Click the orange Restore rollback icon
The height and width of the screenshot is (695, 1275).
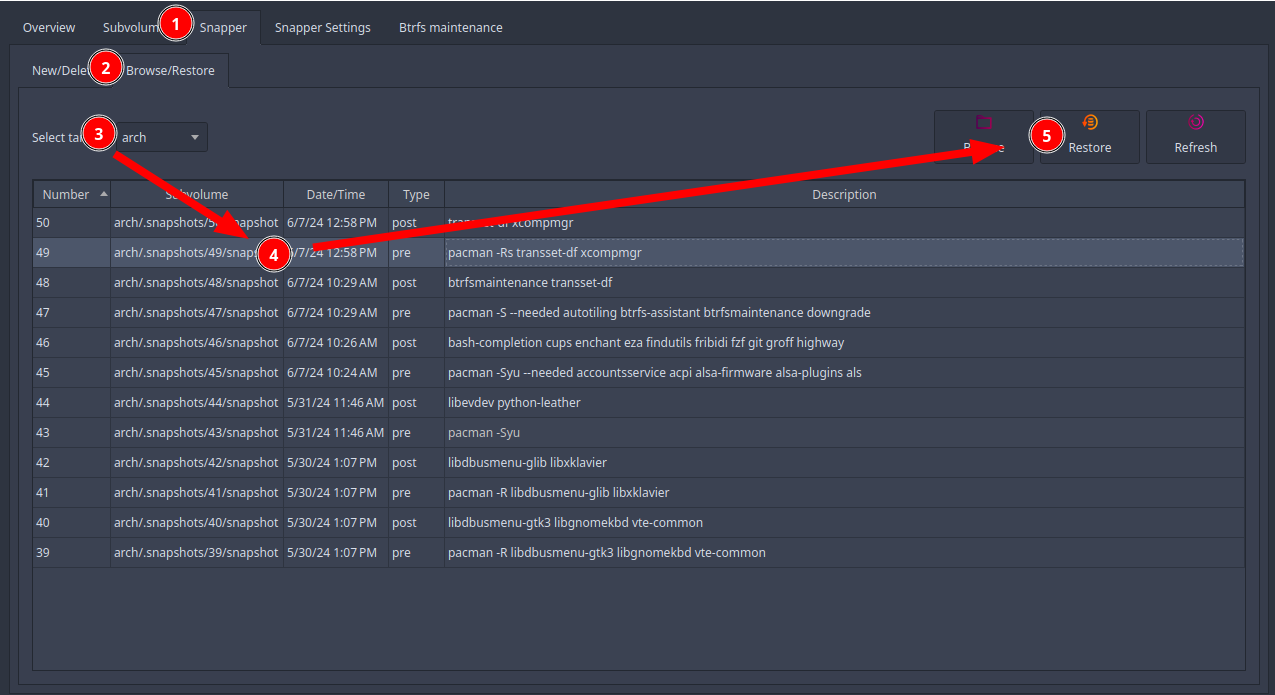click(1088, 122)
